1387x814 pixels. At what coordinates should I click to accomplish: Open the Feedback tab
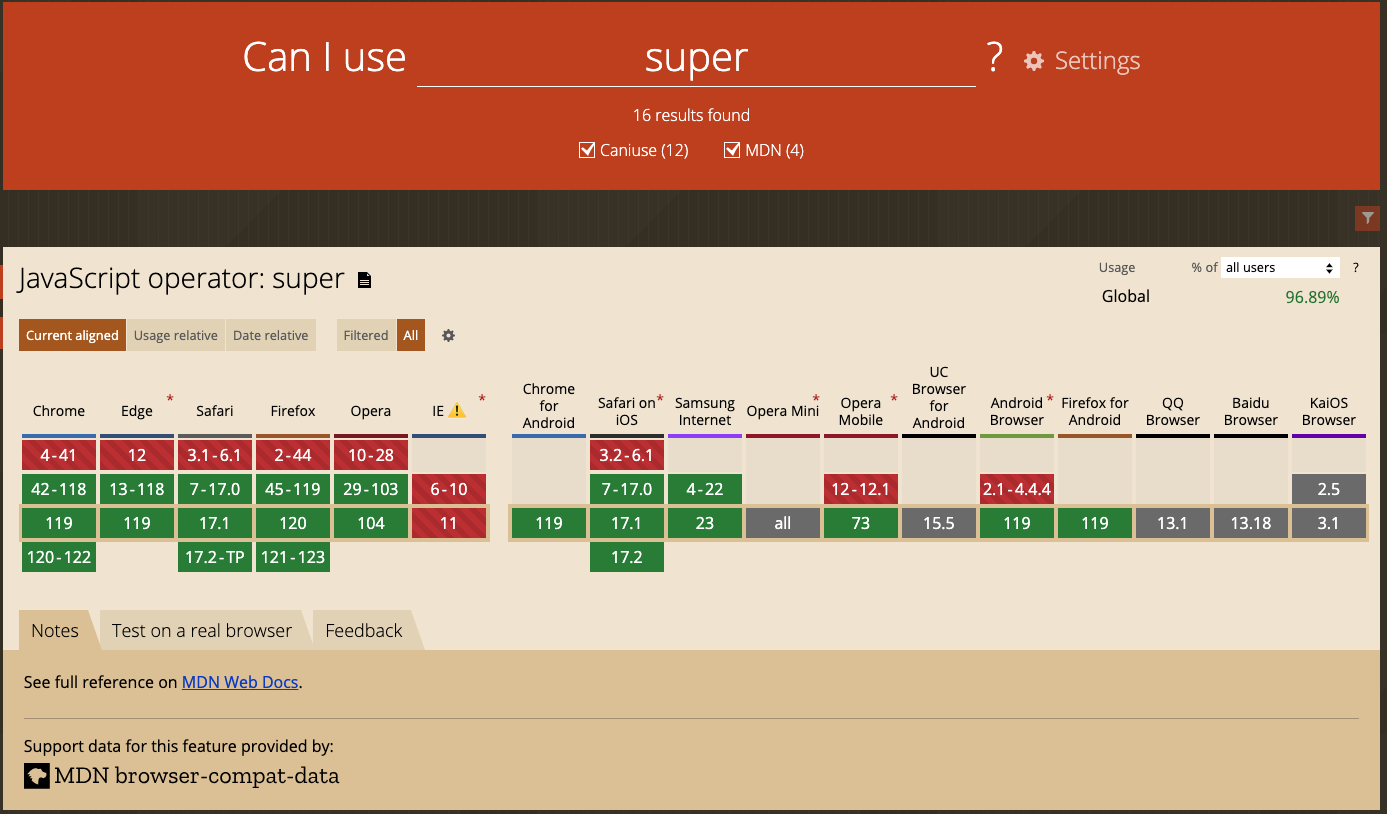[364, 631]
